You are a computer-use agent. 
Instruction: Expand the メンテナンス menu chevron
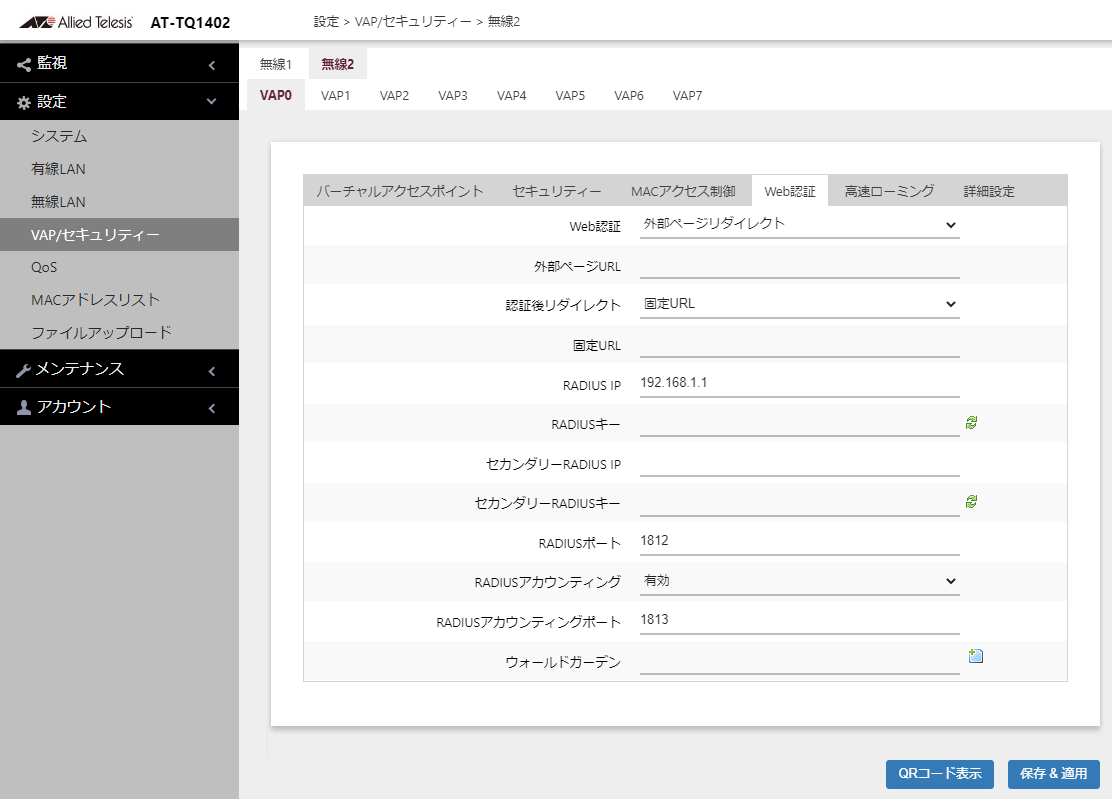(211, 371)
